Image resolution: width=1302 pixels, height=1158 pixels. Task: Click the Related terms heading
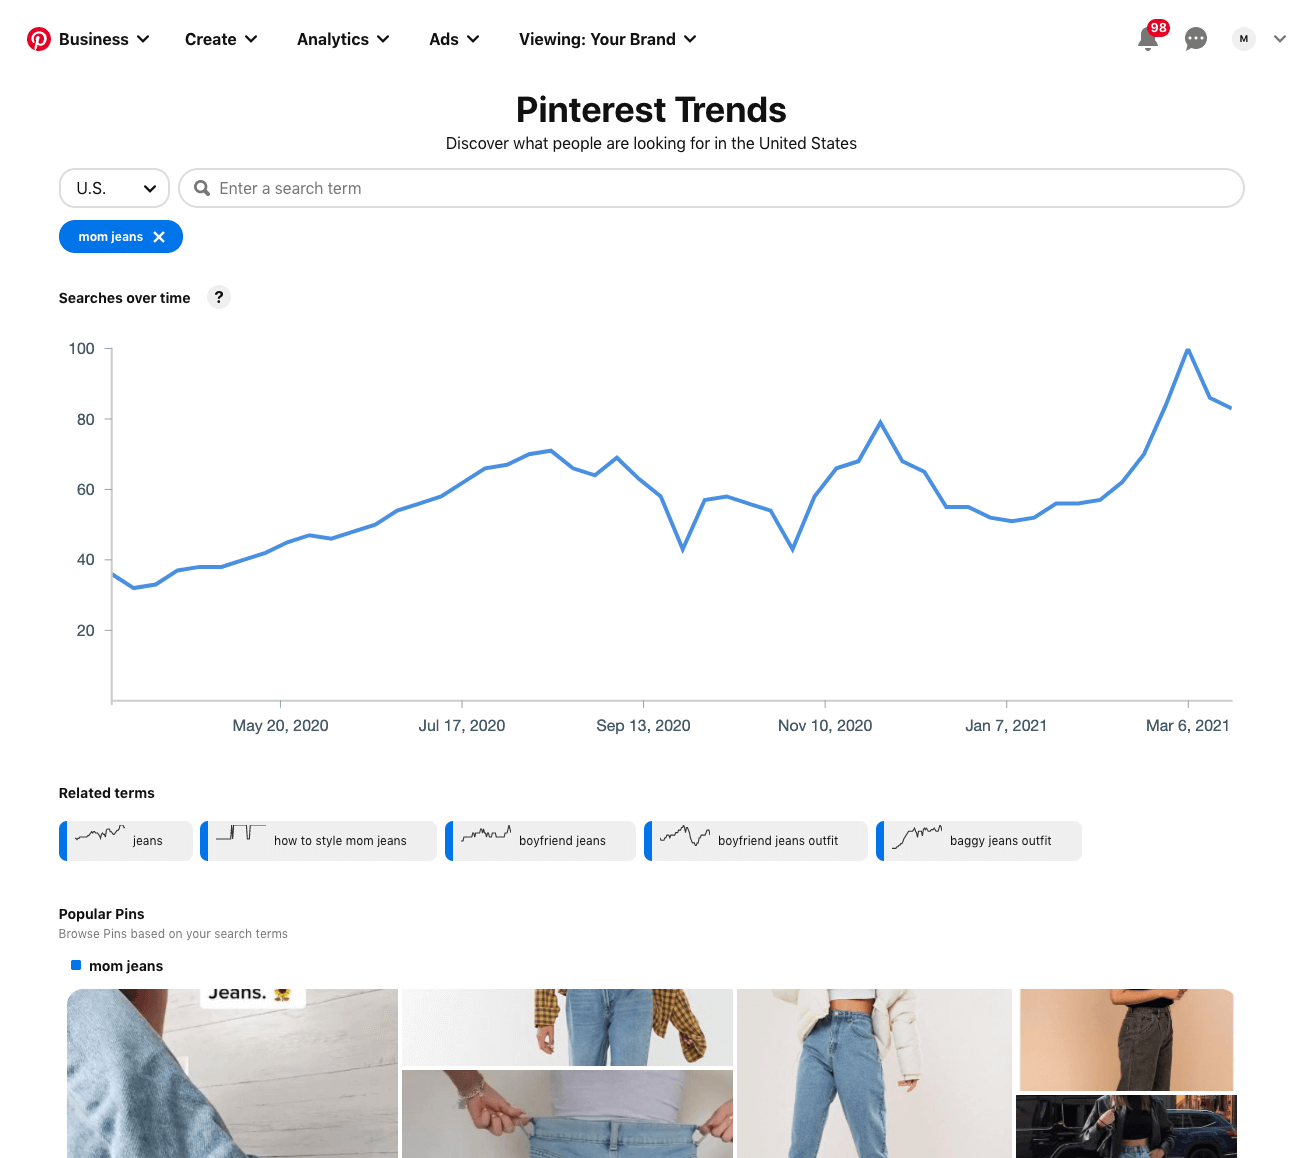coord(107,793)
